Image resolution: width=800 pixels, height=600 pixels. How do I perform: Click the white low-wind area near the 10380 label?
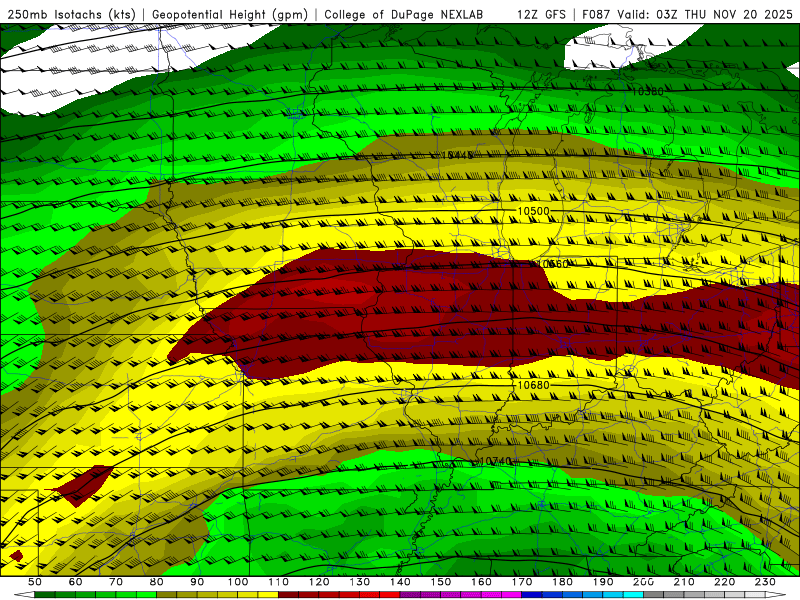(620, 47)
